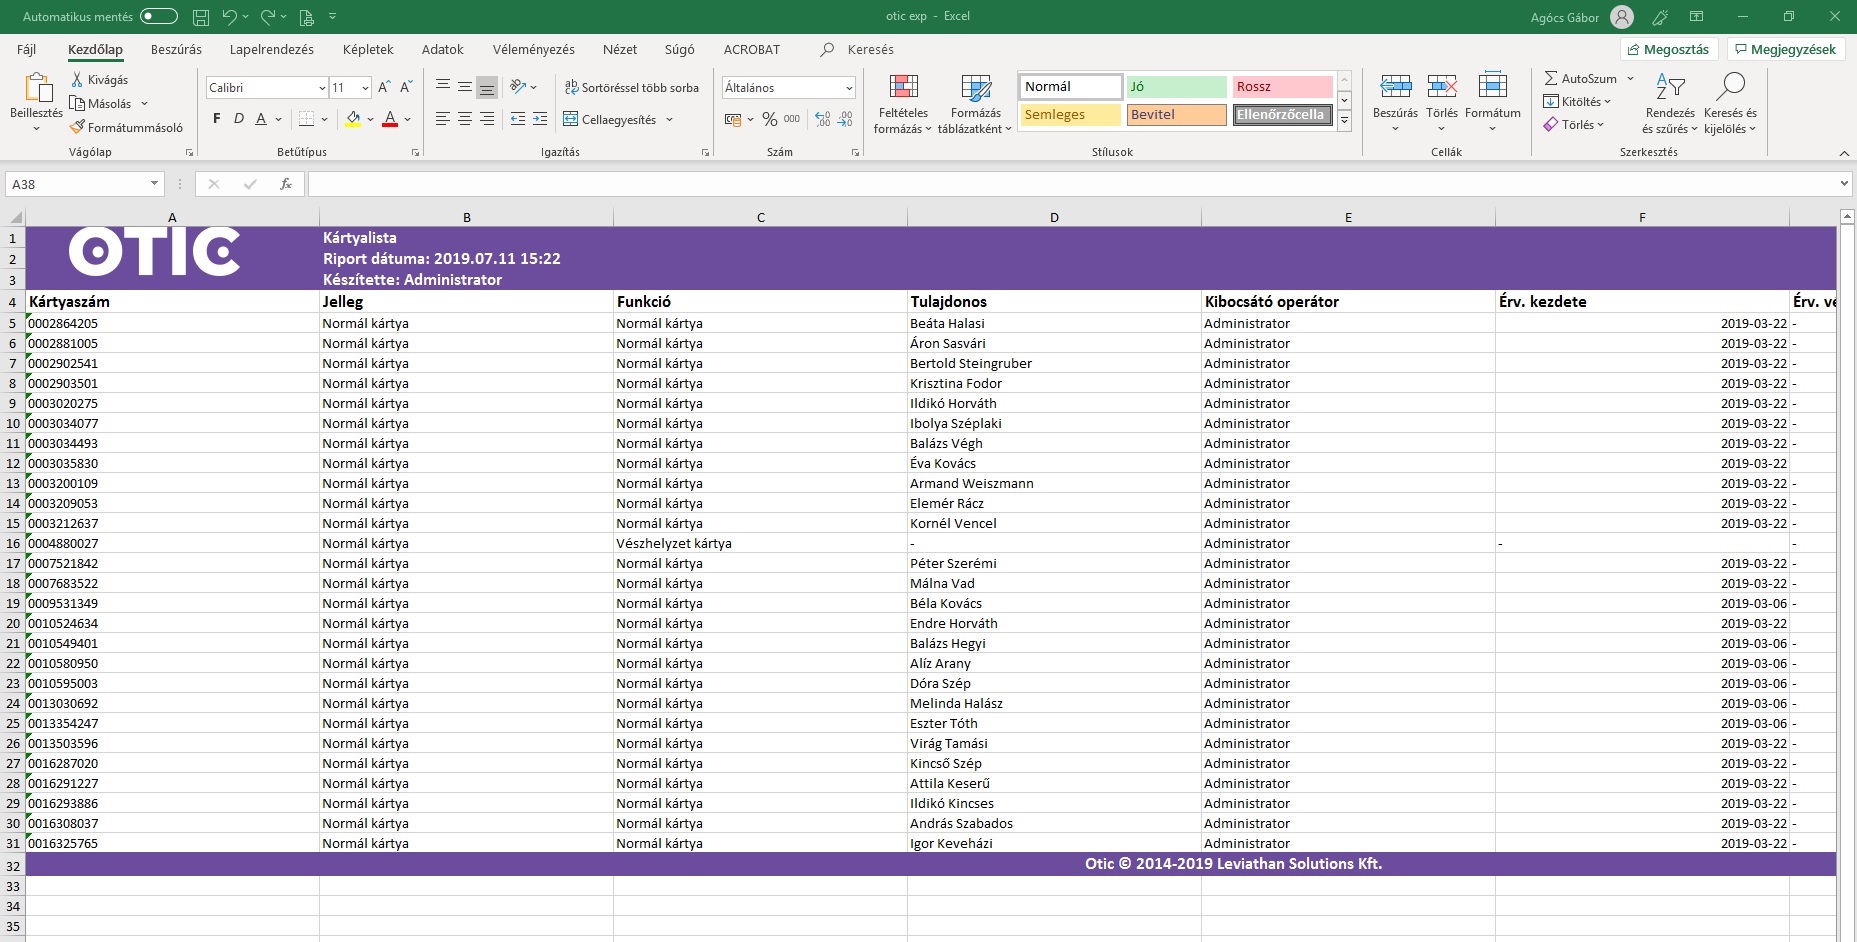Viewport: 1857px width, 942px height.
Task: Click the Save icon in title bar
Action: click(x=201, y=17)
